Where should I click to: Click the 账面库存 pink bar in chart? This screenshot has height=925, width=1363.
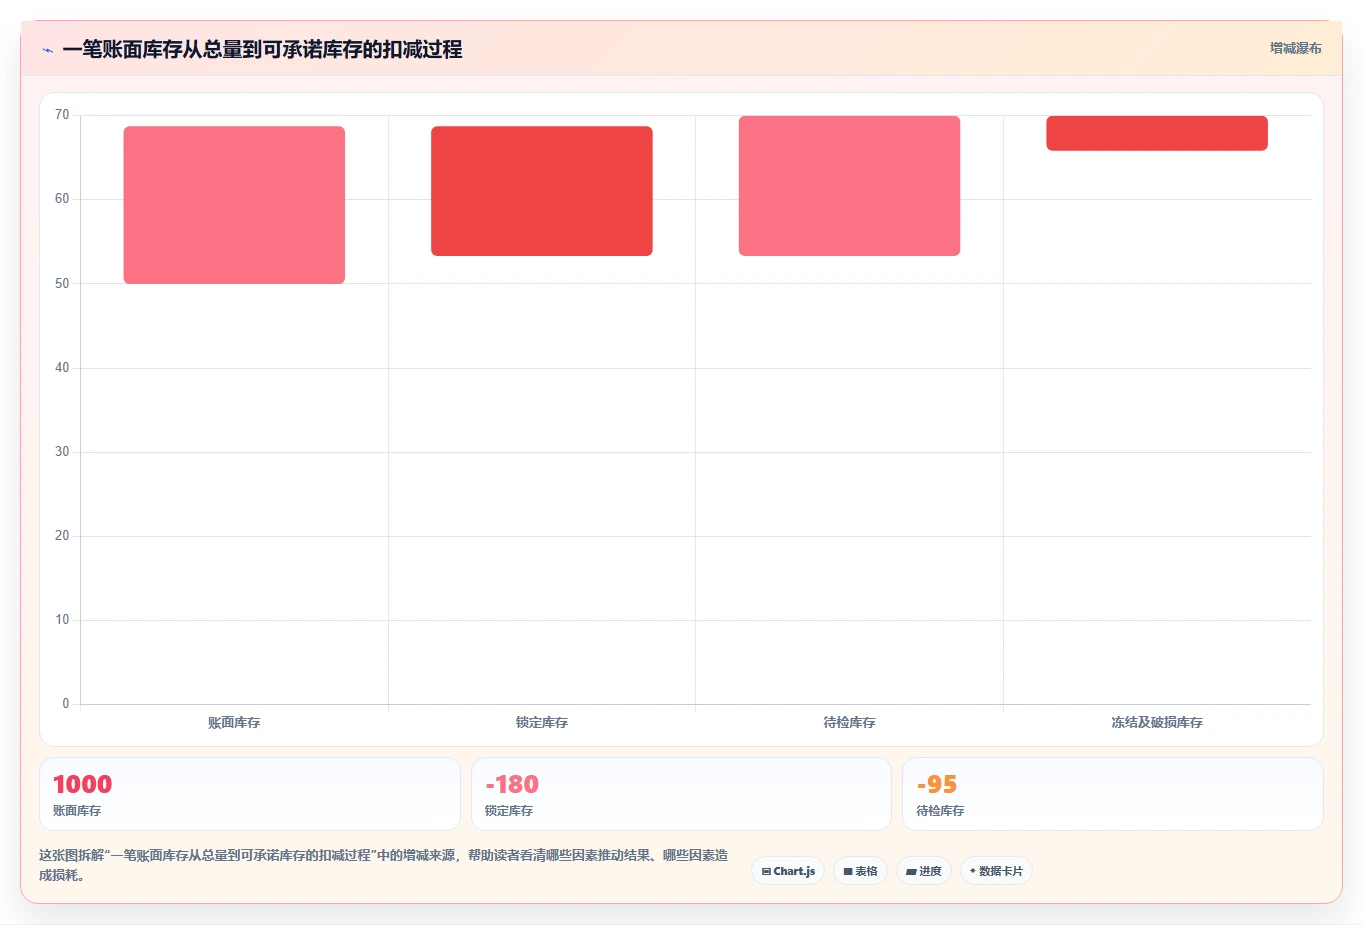[x=234, y=205]
